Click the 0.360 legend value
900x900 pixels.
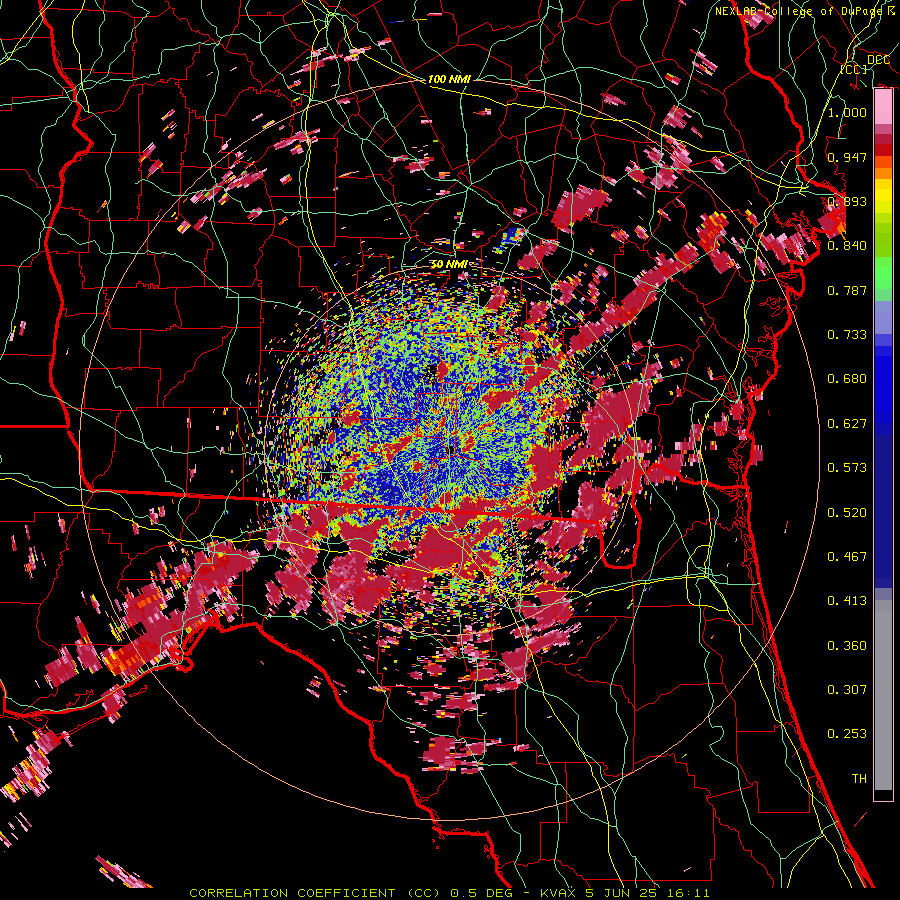click(x=847, y=646)
